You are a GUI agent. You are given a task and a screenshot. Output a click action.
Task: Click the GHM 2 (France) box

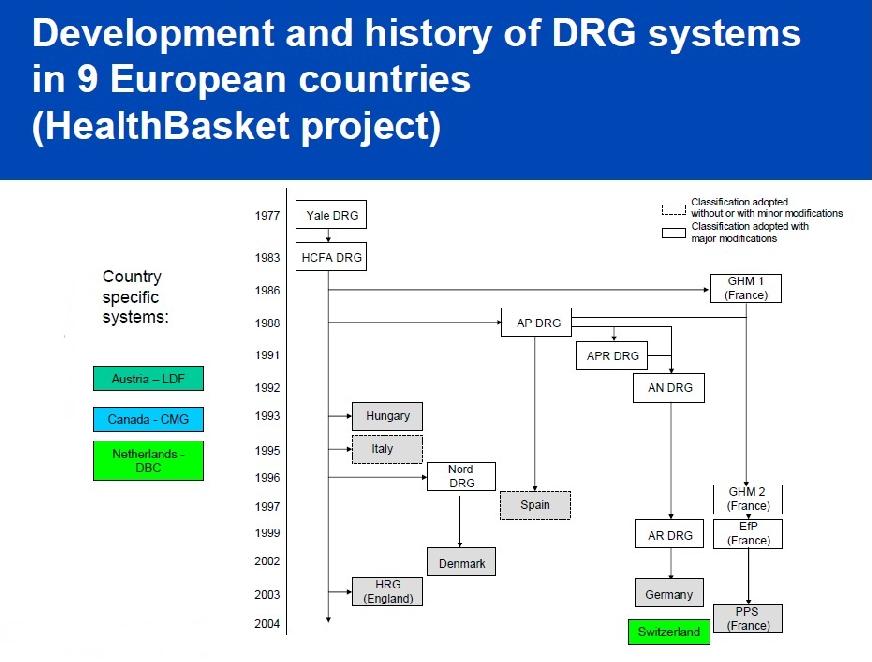[747, 499]
